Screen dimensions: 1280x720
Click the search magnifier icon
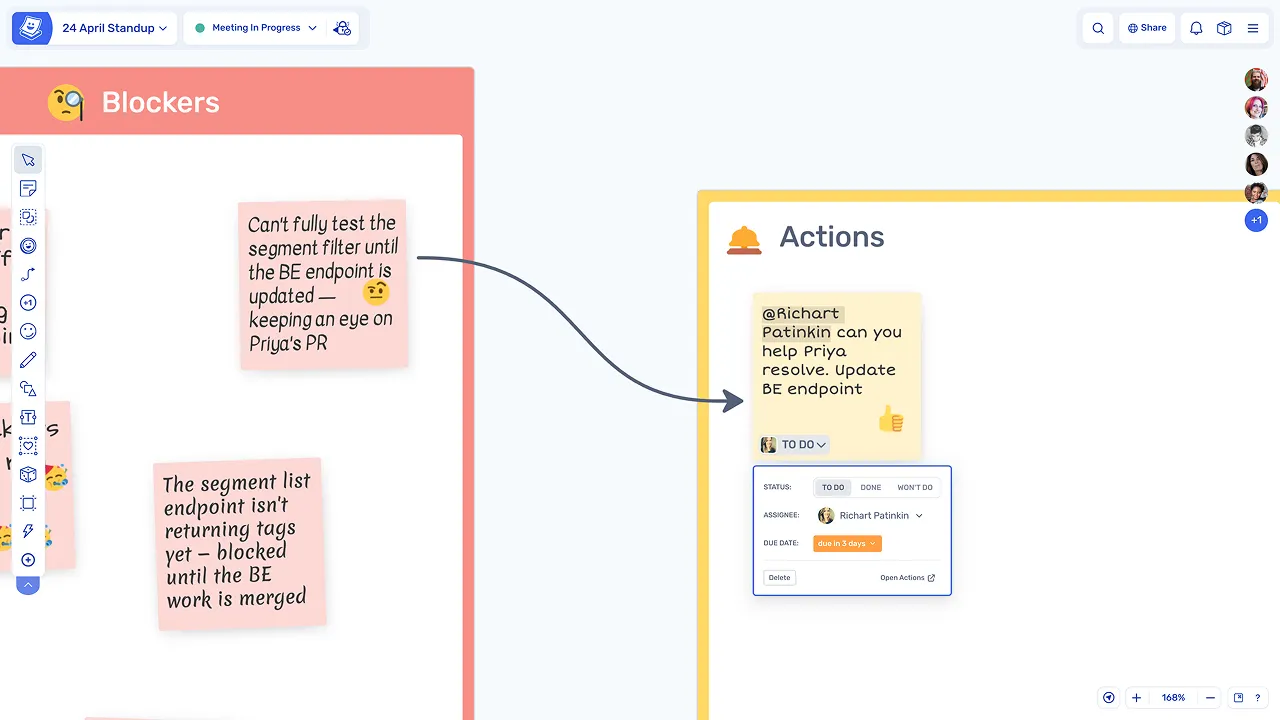pos(1098,28)
